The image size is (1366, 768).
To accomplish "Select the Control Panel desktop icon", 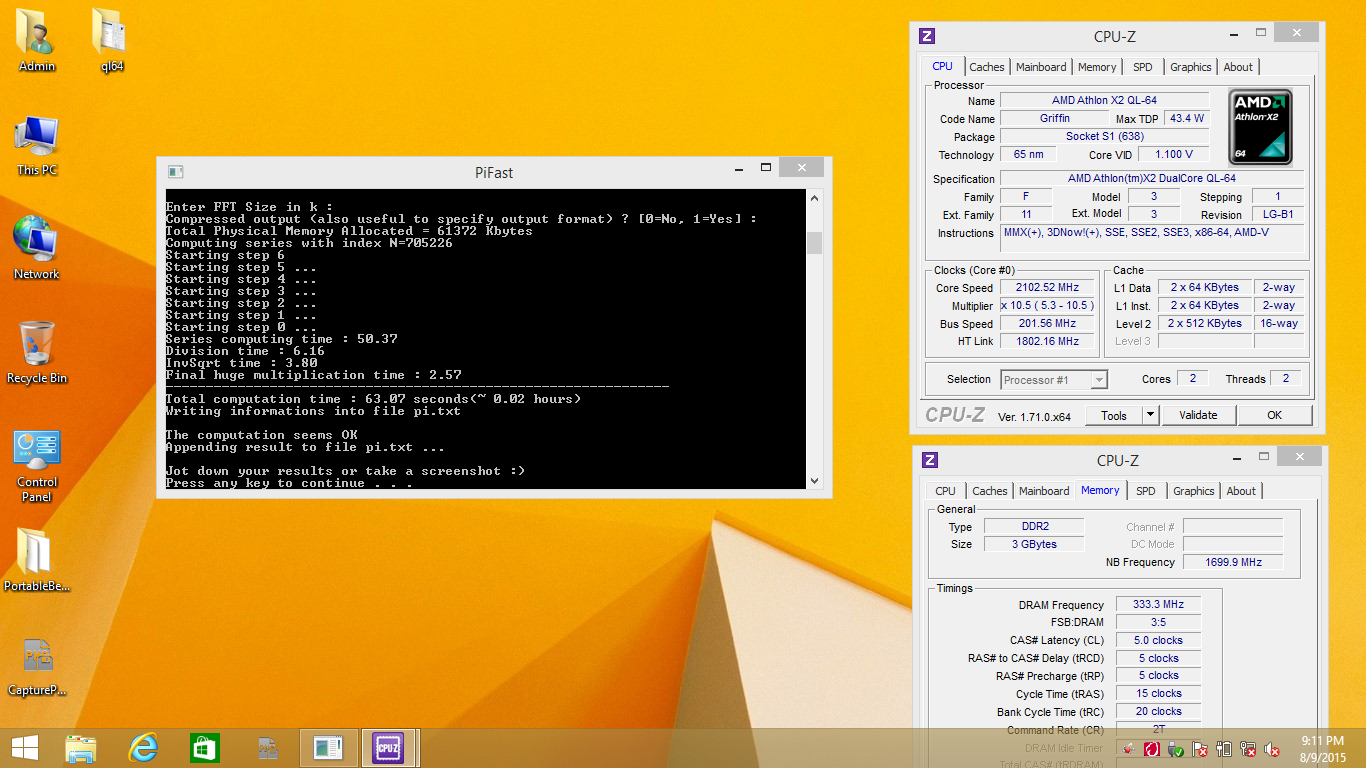I will [37, 465].
